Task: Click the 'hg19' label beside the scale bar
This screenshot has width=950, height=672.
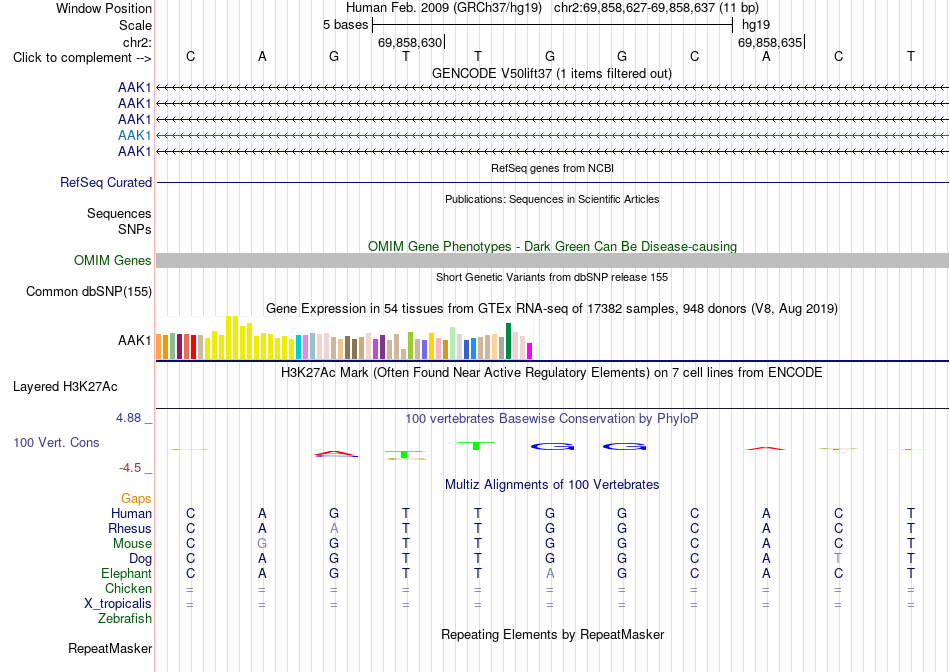Action: coord(756,25)
